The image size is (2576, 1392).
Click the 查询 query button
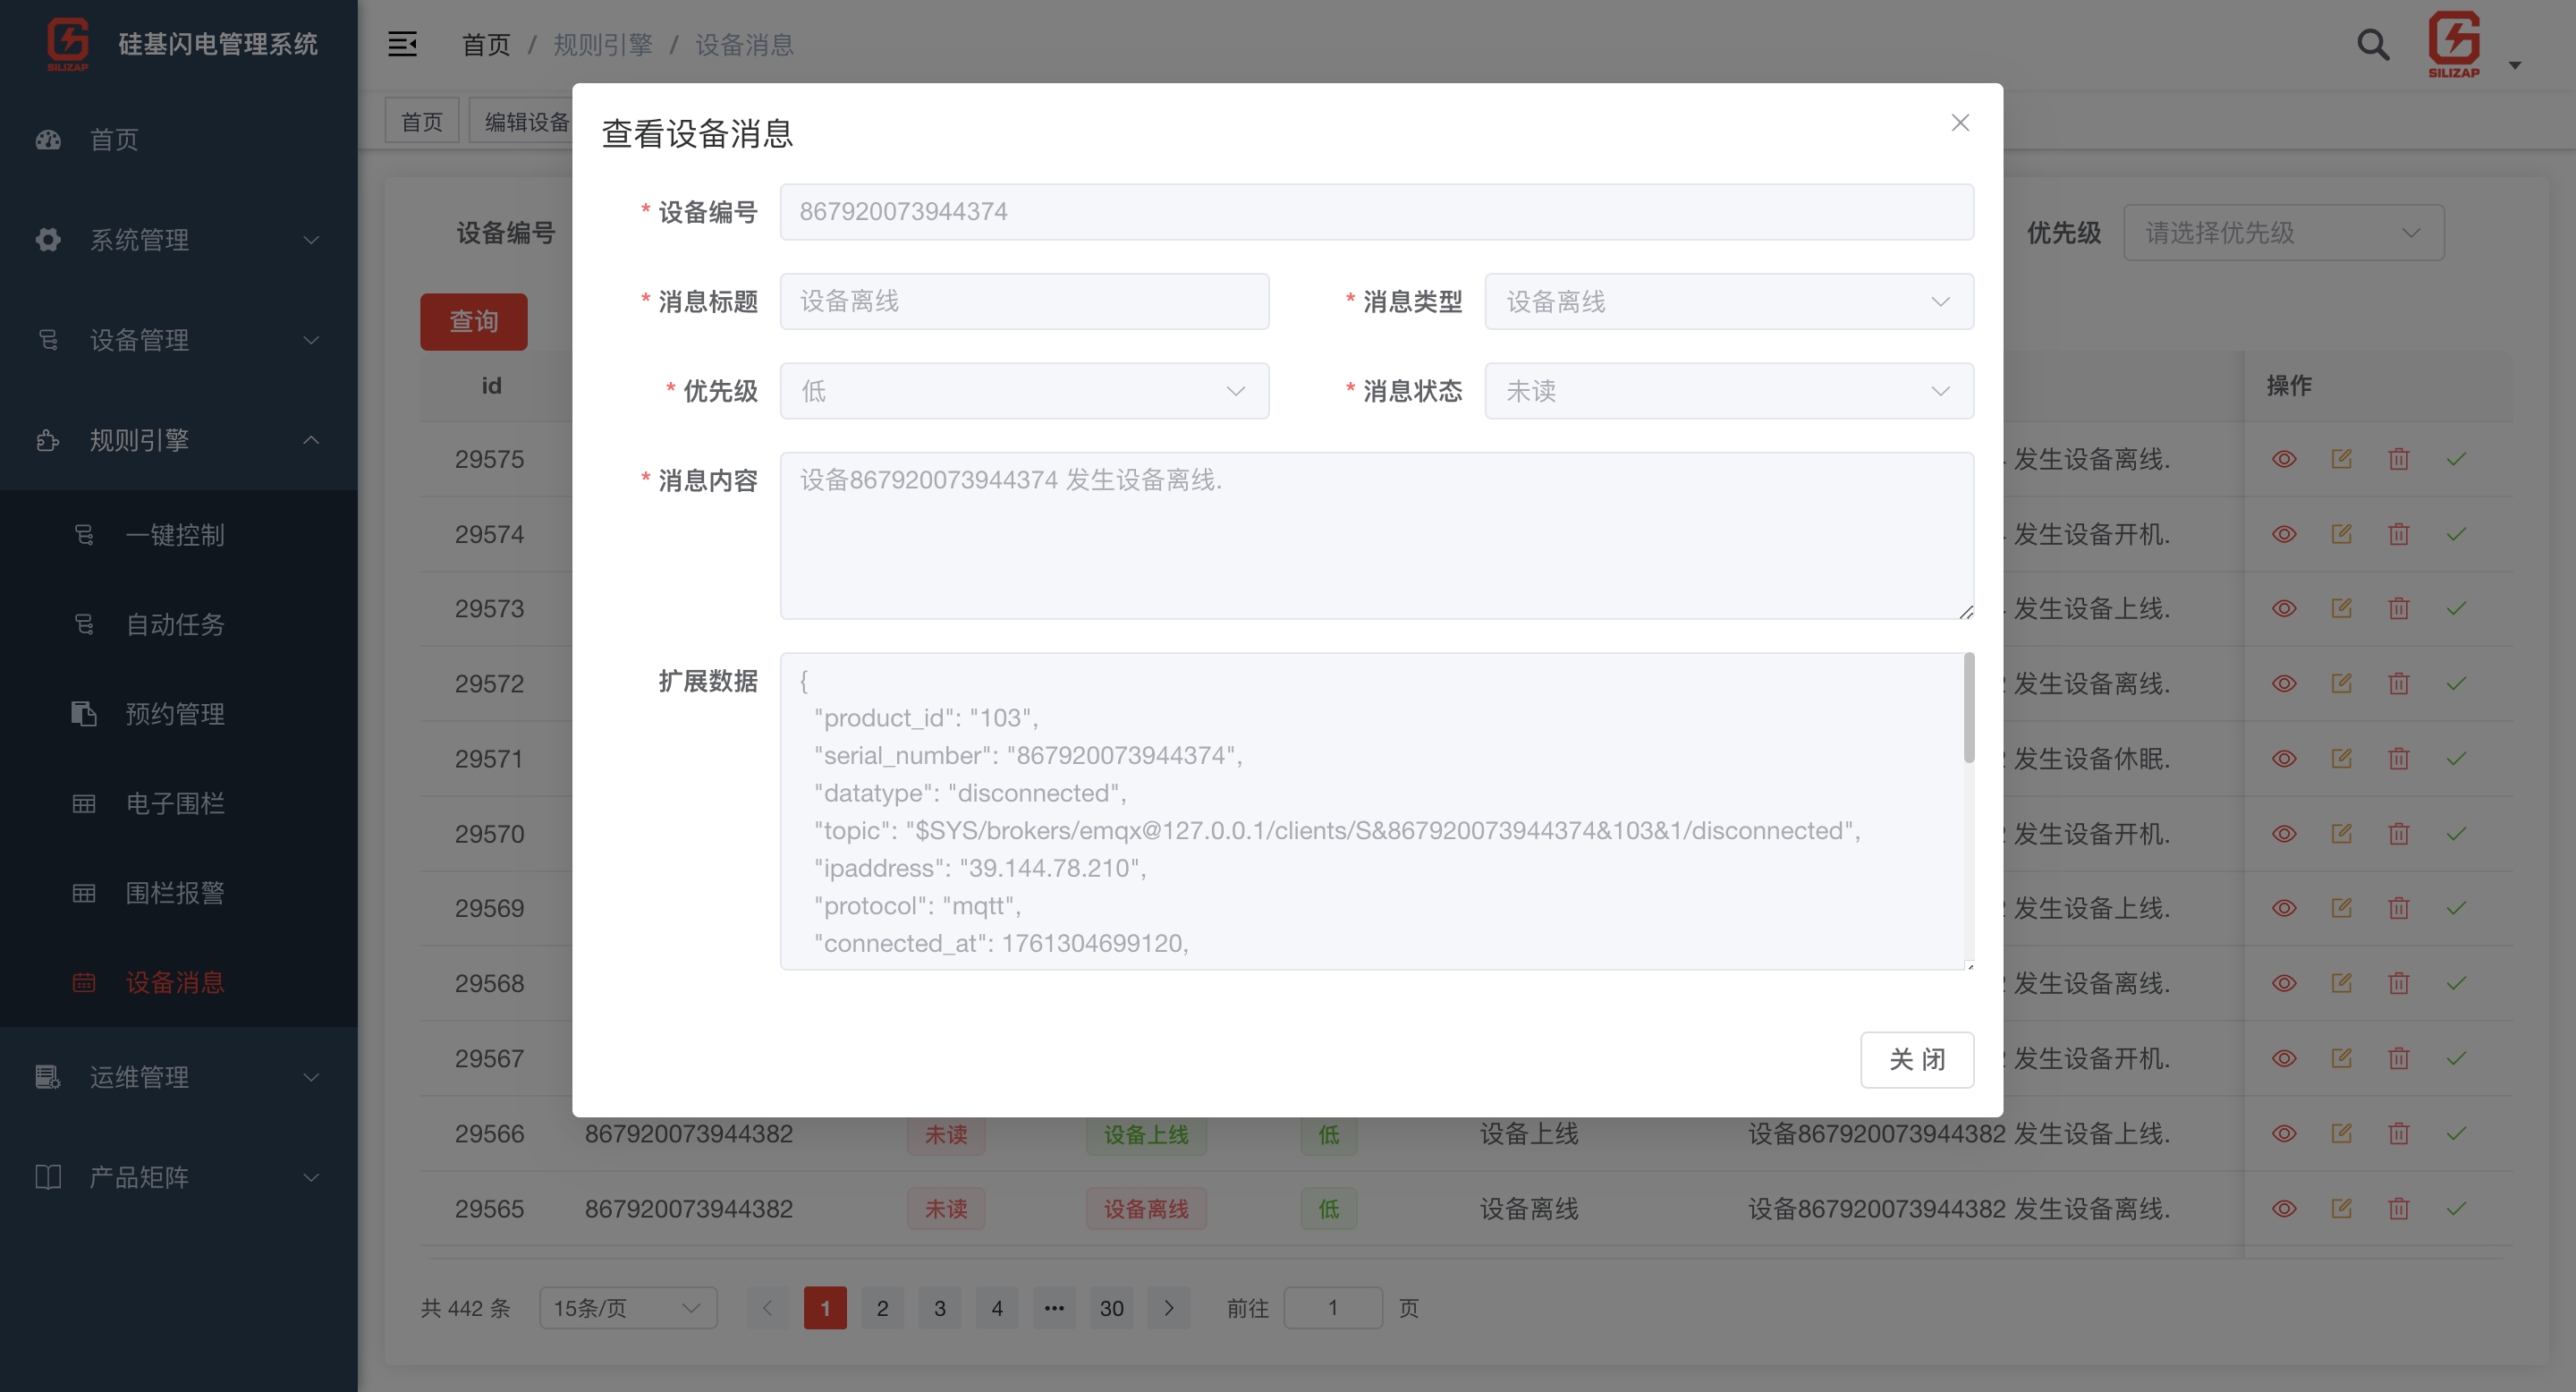click(x=474, y=321)
